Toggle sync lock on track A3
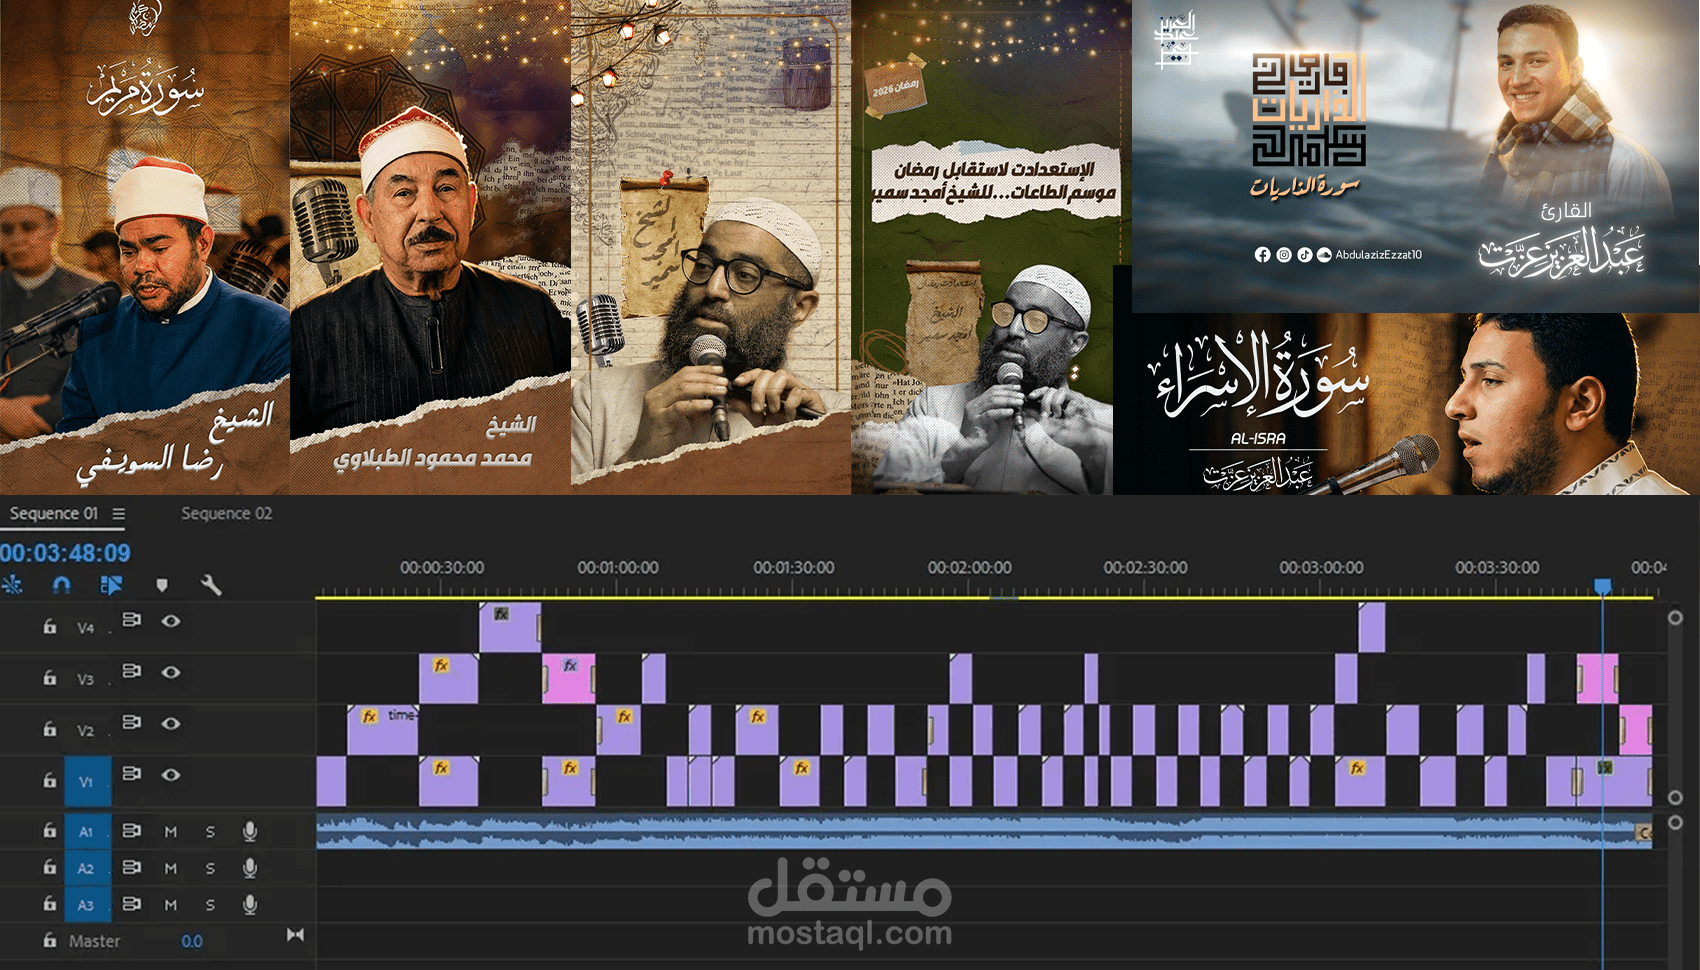 (131, 903)
